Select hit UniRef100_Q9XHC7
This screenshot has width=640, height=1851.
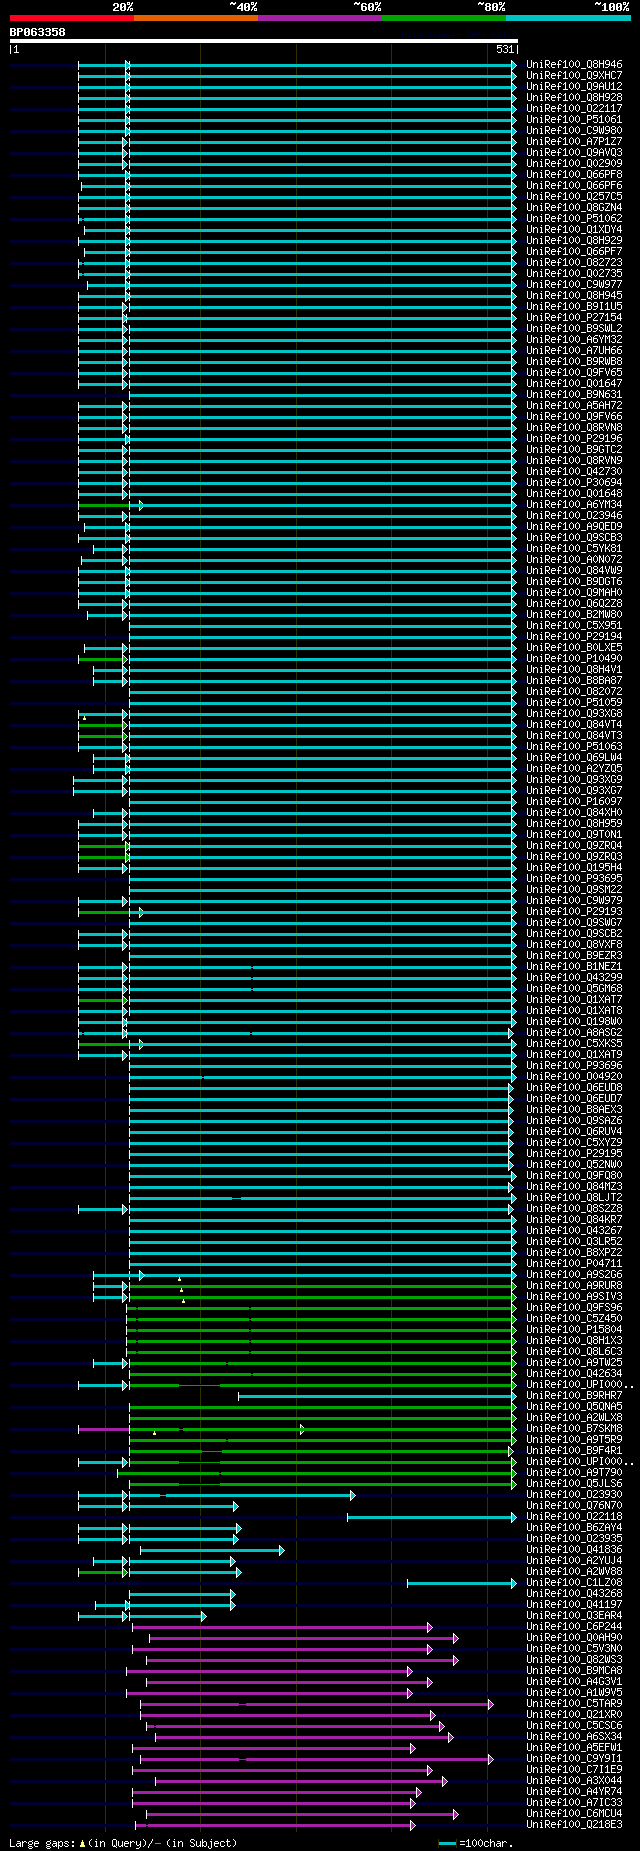pyautogui.click(x=574, y=76)
